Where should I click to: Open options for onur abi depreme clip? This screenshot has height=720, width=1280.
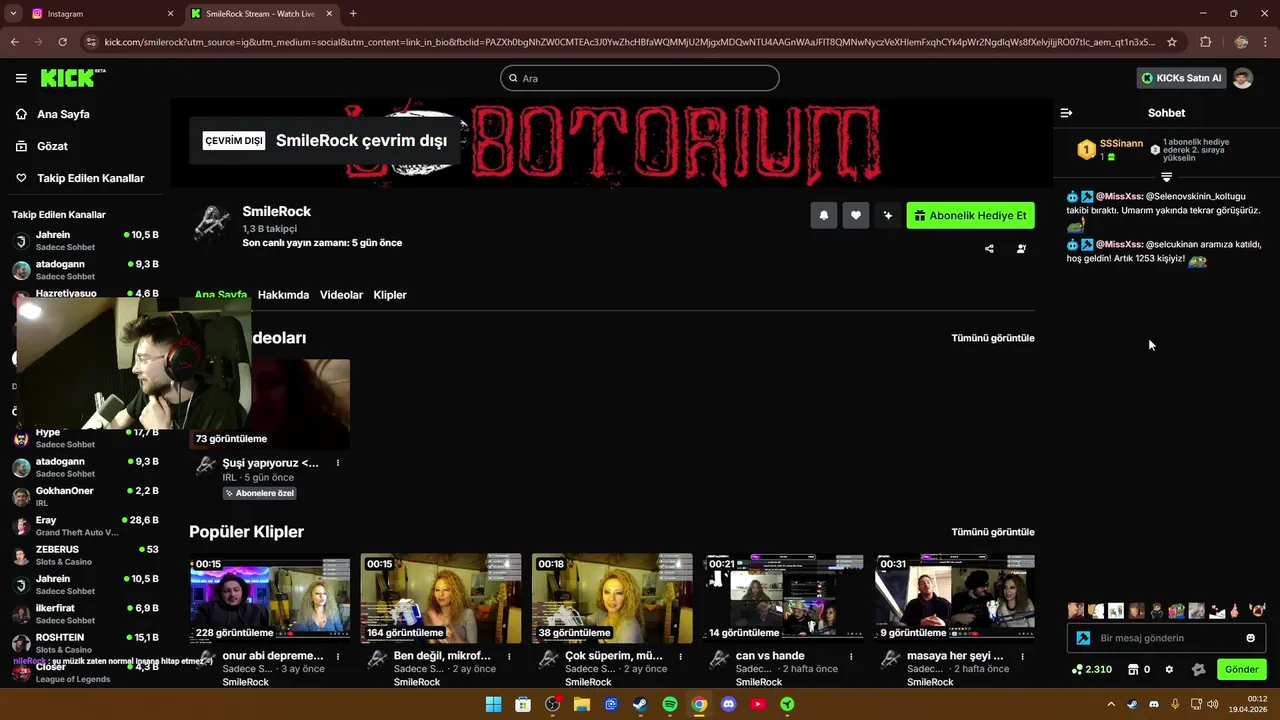[x=338, y=656]
